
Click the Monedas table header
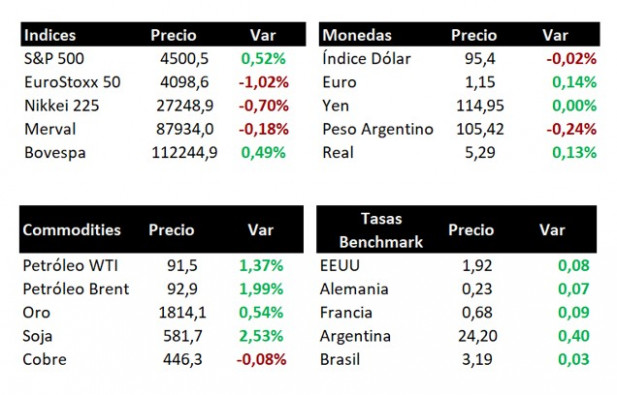tap(357, 35)
